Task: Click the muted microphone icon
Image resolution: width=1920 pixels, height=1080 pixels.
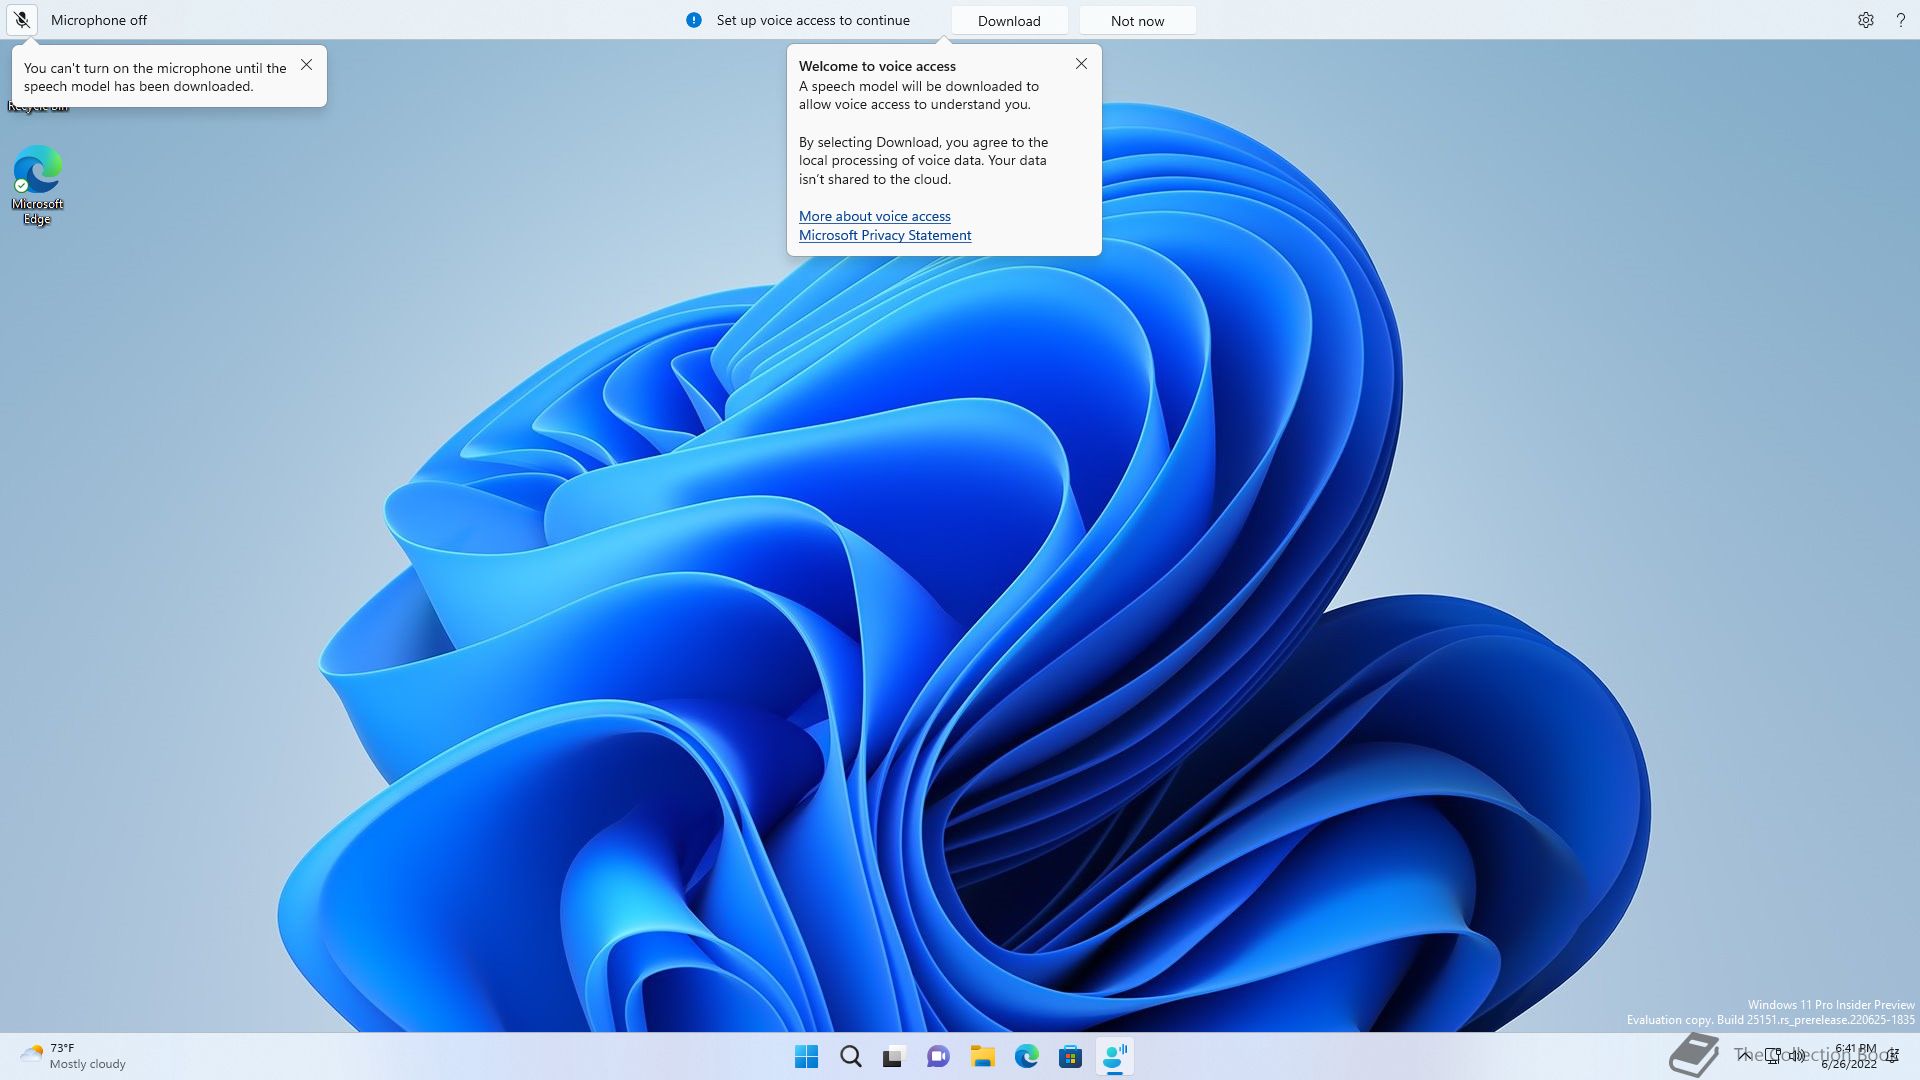Action: [22, 20]
